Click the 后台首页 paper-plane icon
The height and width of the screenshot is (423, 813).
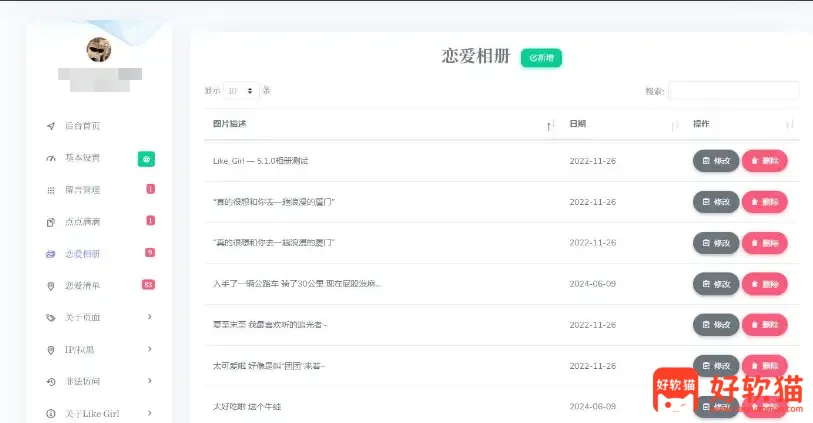coord(51,126)
